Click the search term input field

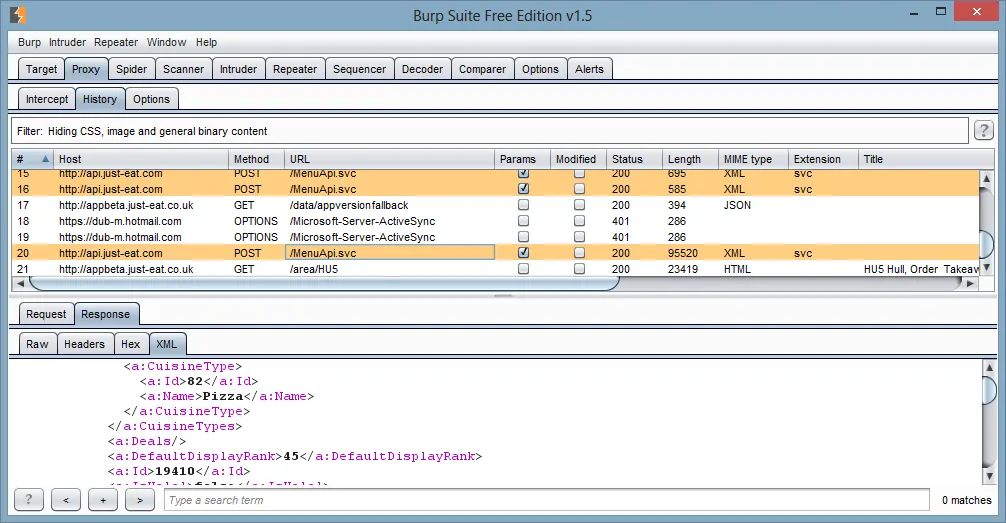point(550,500)
